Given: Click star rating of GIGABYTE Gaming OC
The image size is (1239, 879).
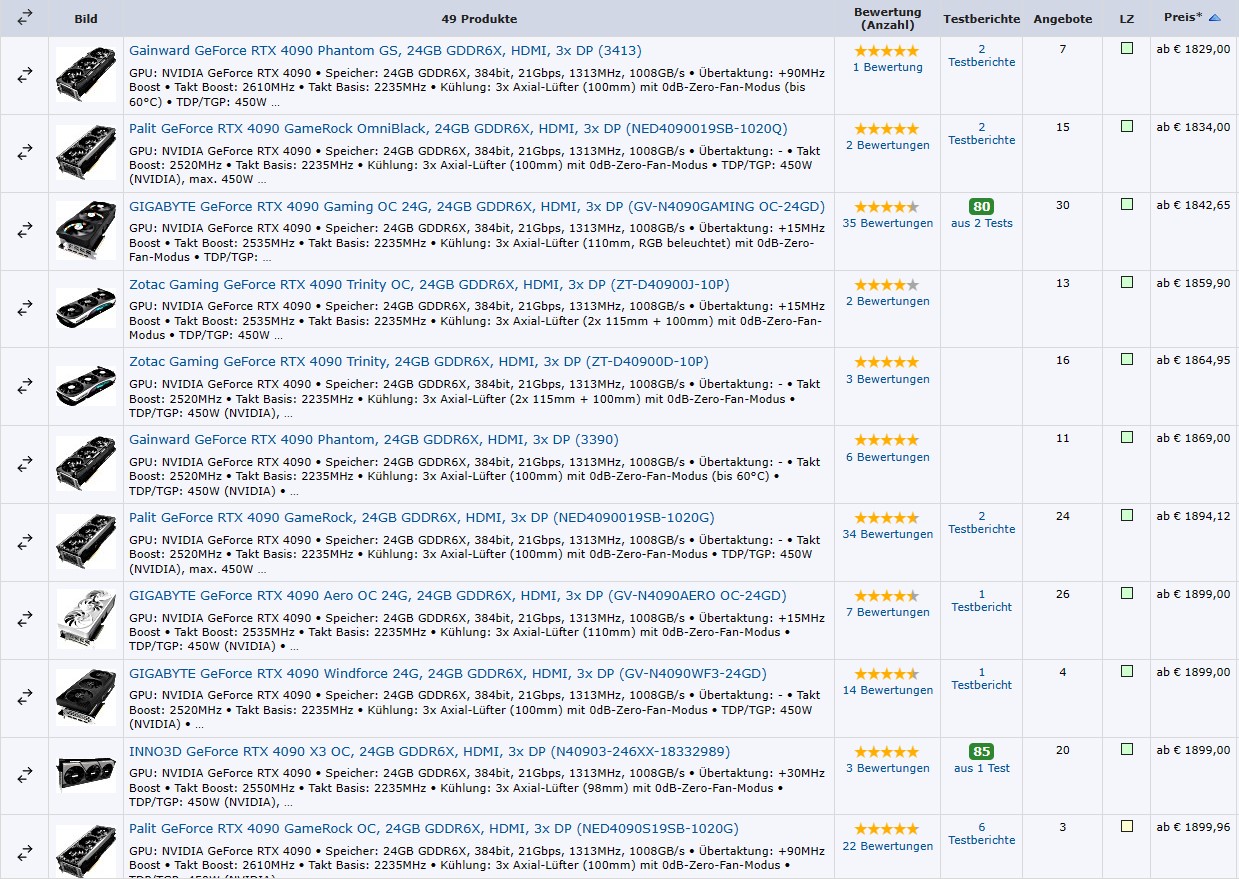Looking at the screenshot, I should [886, 207].
